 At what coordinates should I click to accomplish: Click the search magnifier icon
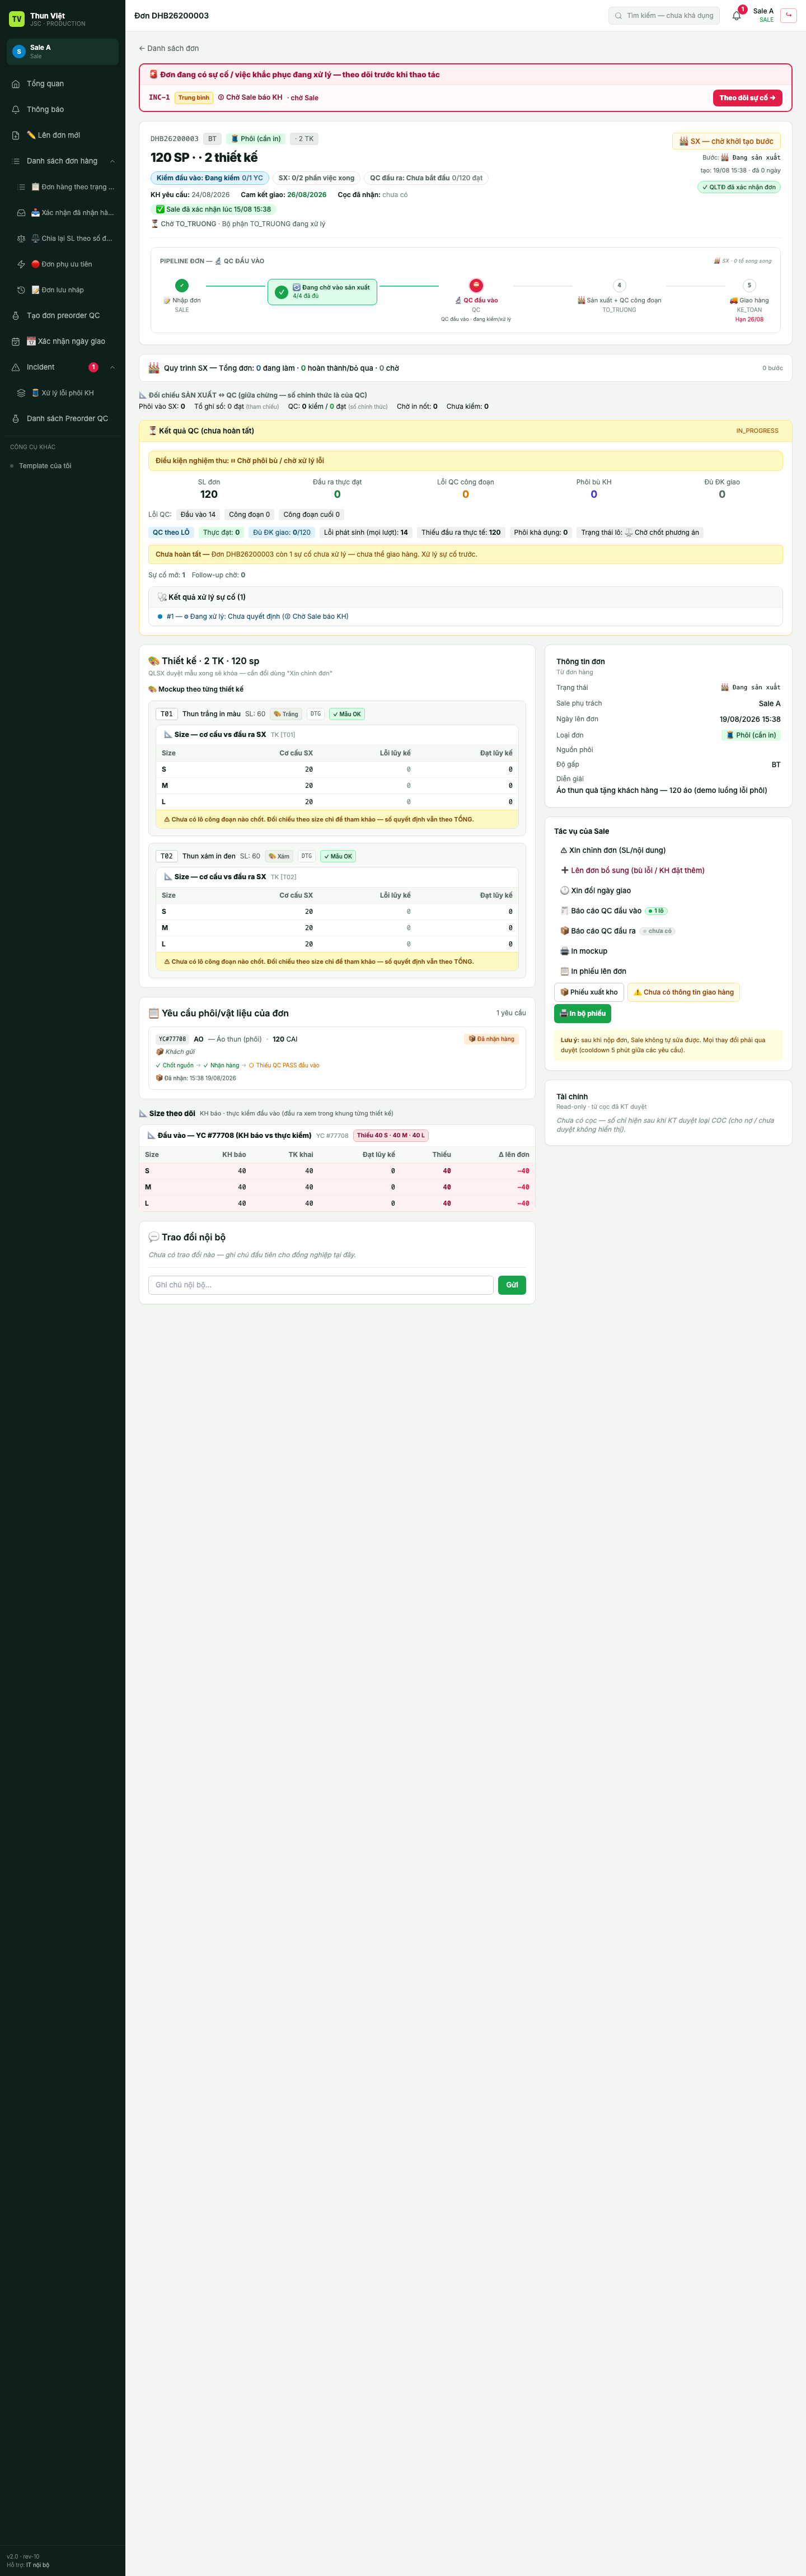(618, 16)
